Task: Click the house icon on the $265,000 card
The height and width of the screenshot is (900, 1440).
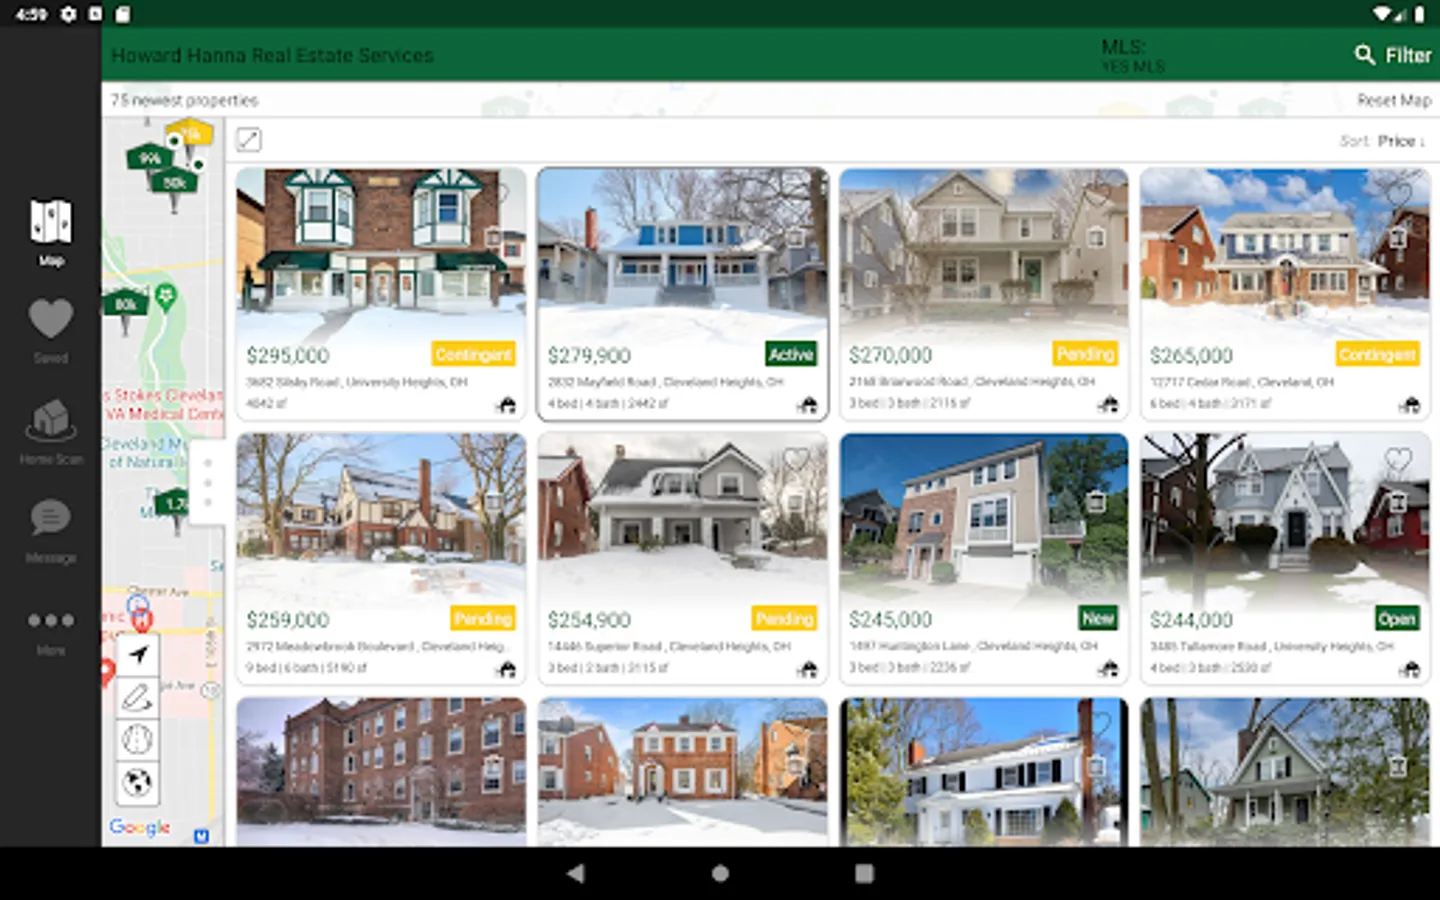Action: tap(1410, 405)
